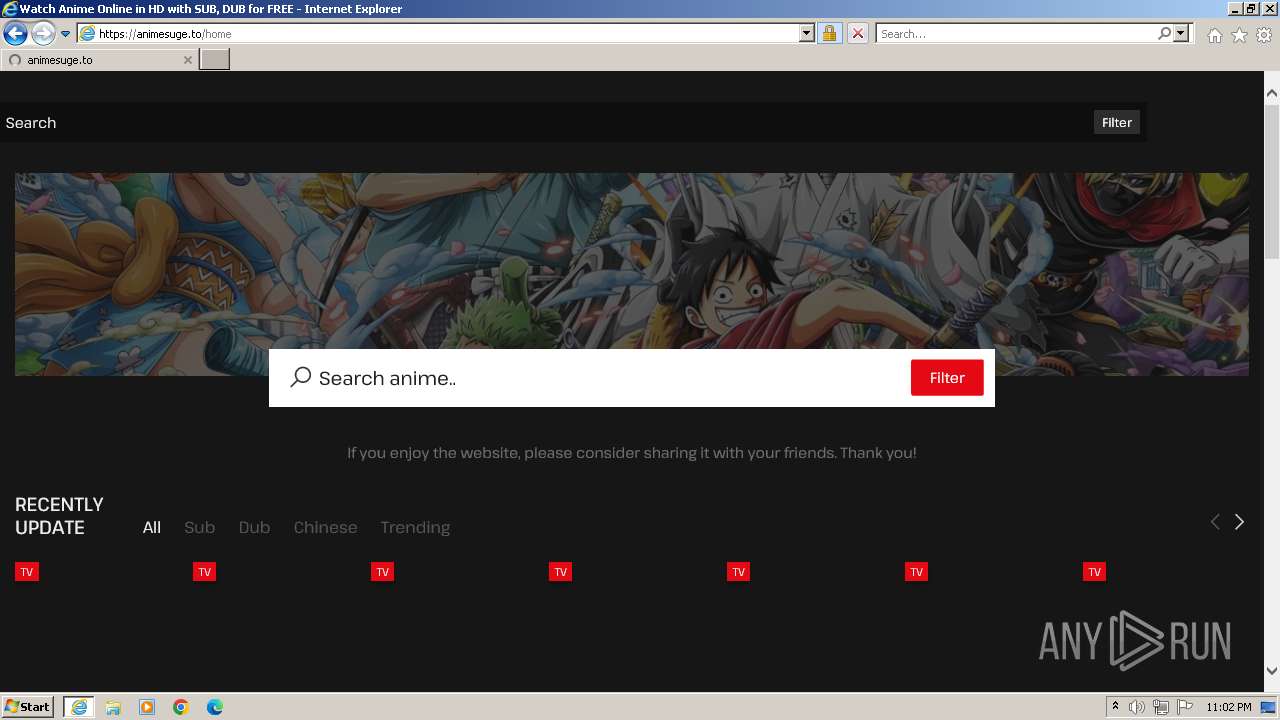Screen dimensions: 1280x720
Task: Launch Edge from the taskbar
Action: tap(215, 707)
